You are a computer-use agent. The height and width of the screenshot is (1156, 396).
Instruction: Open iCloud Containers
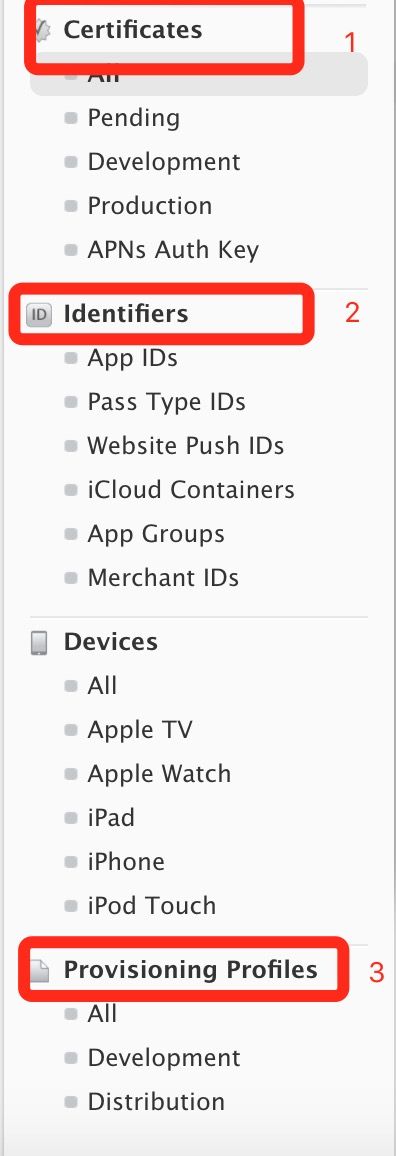pyautogui.click(x=191, y=490)
